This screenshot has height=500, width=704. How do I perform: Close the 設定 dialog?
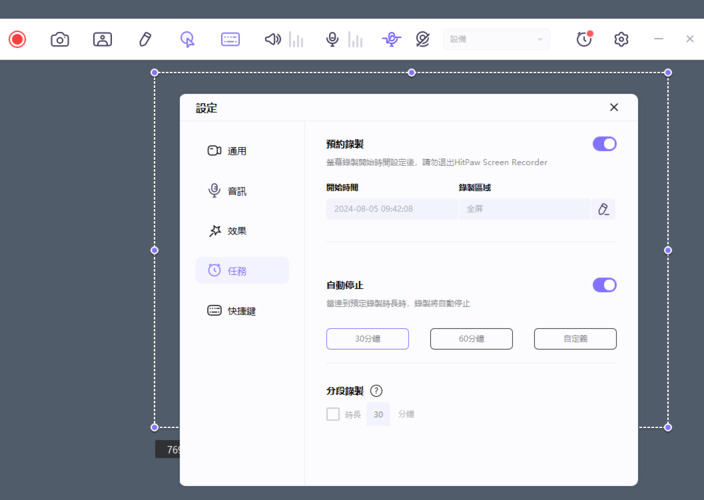(614, 107)
